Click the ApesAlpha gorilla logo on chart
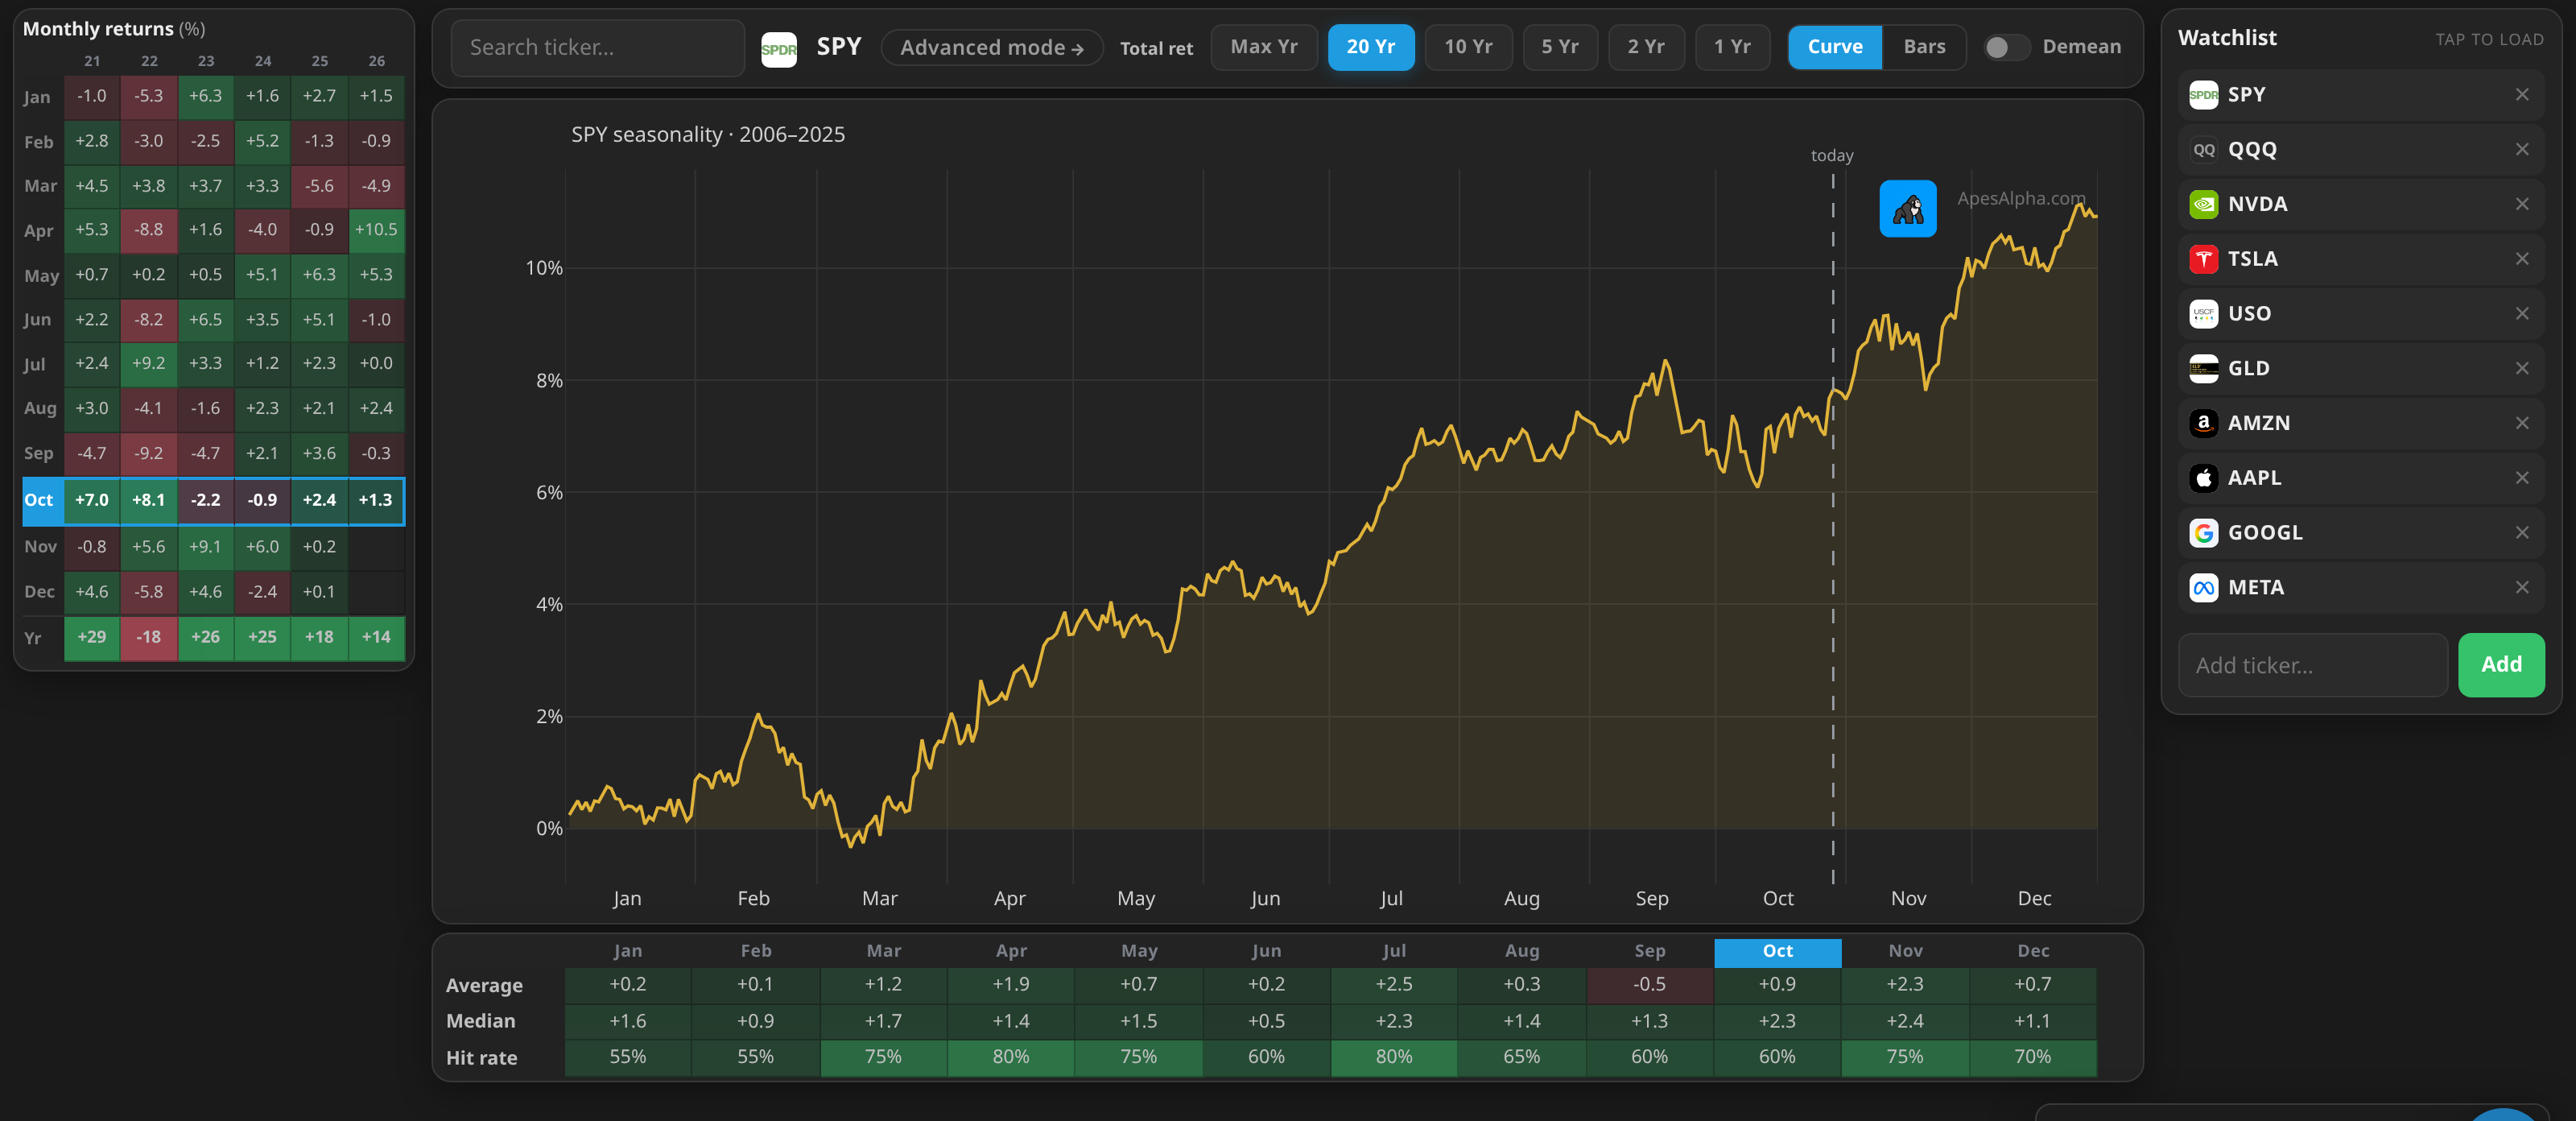 [x=1907, y=209]
